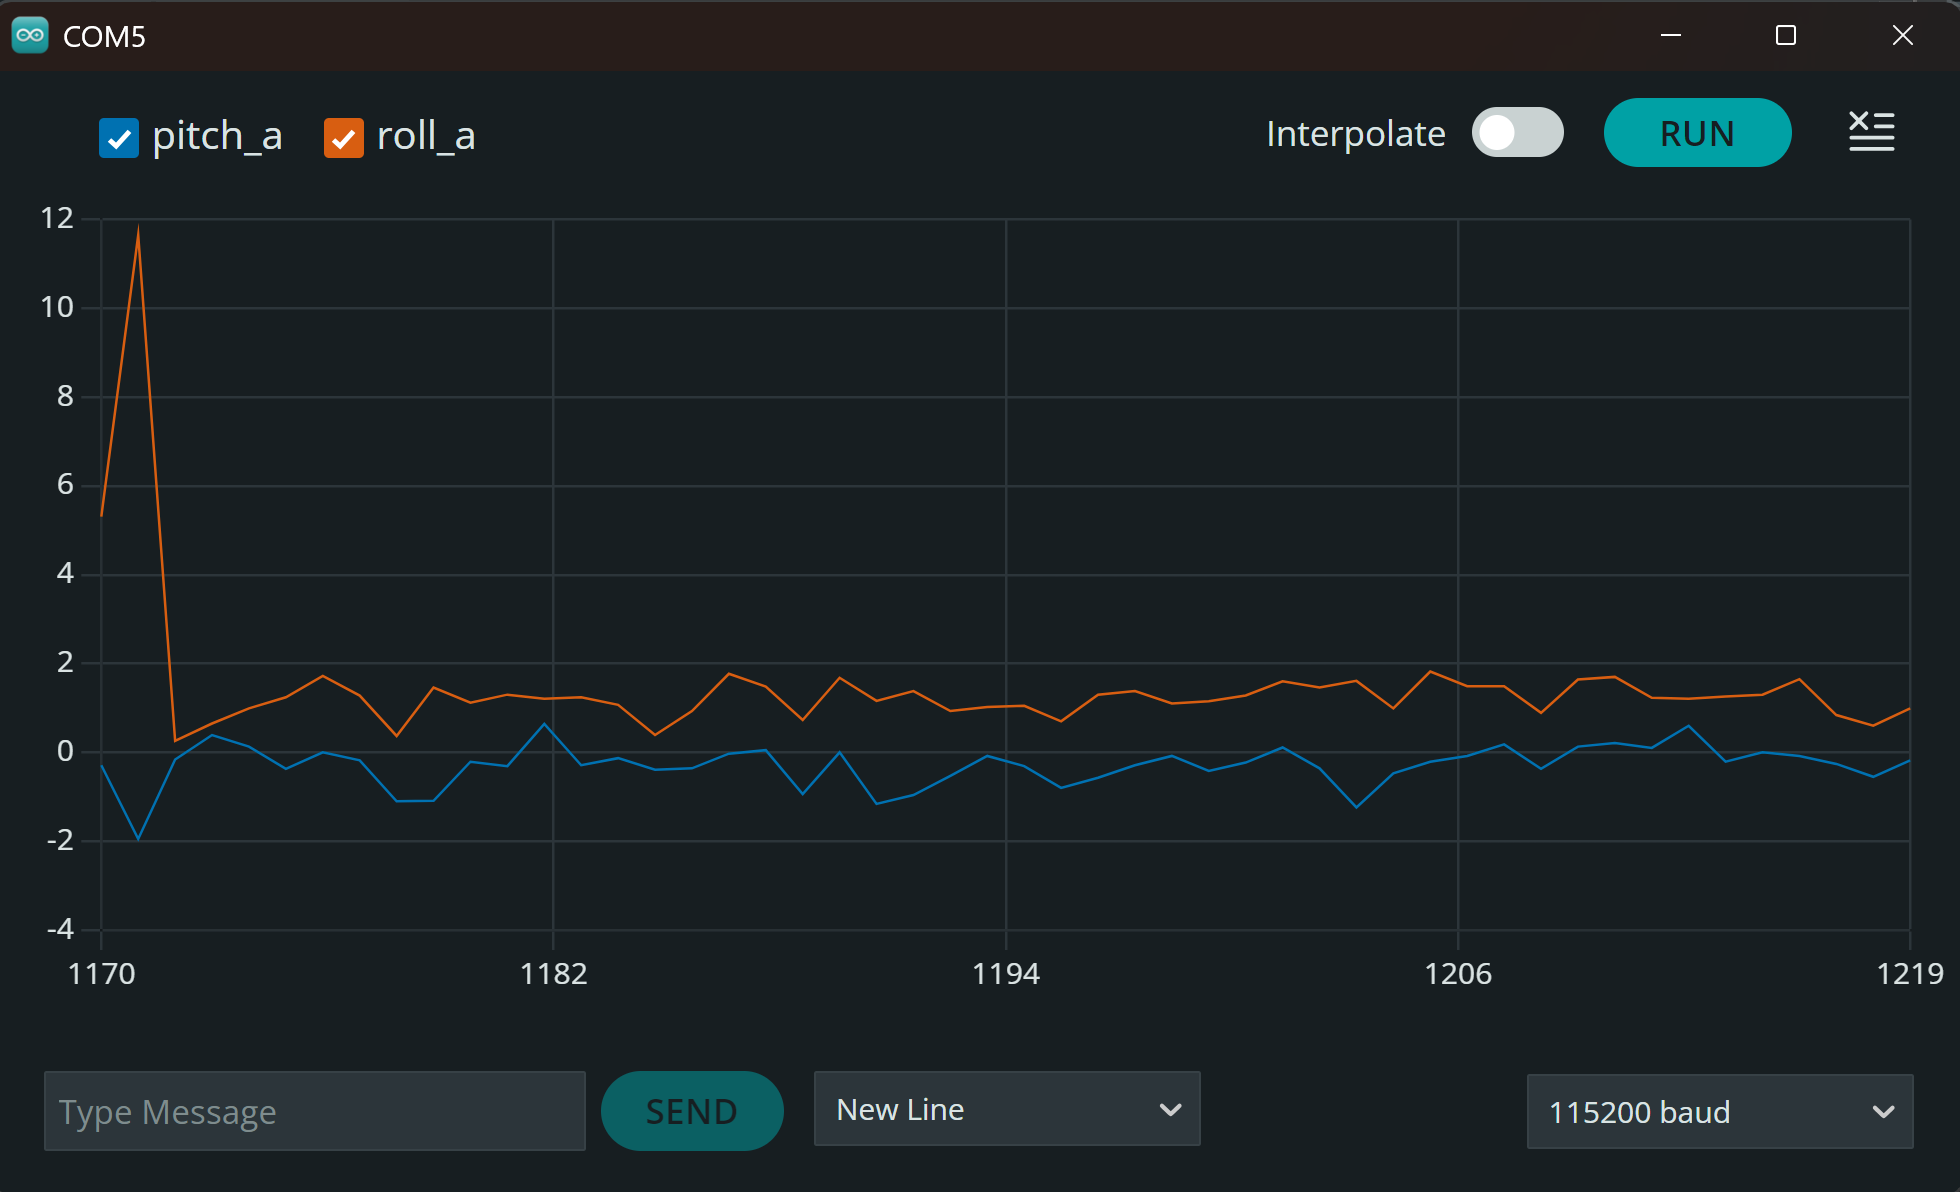Click the pitch_a legend label
Viewport: 1960px width, 1192px height.
pos(217,136)
